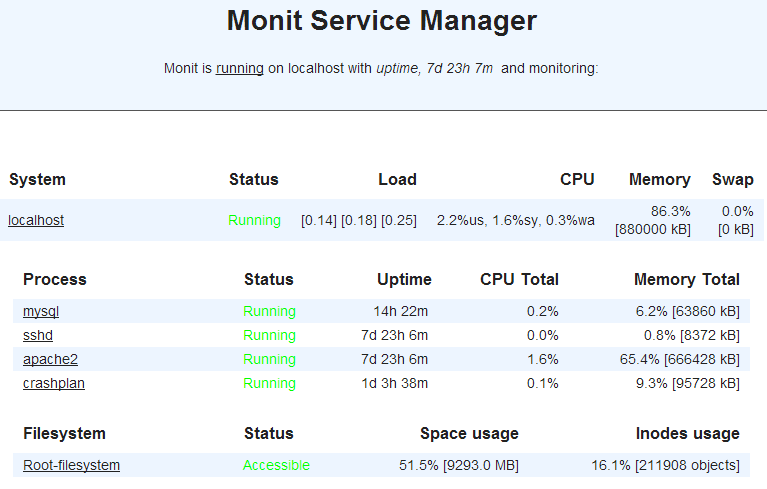Click the load values [0.14] [0.18] [0.25]
This screenshot has height=489, width=767.
pyautogui.click(x=359, y=221)
